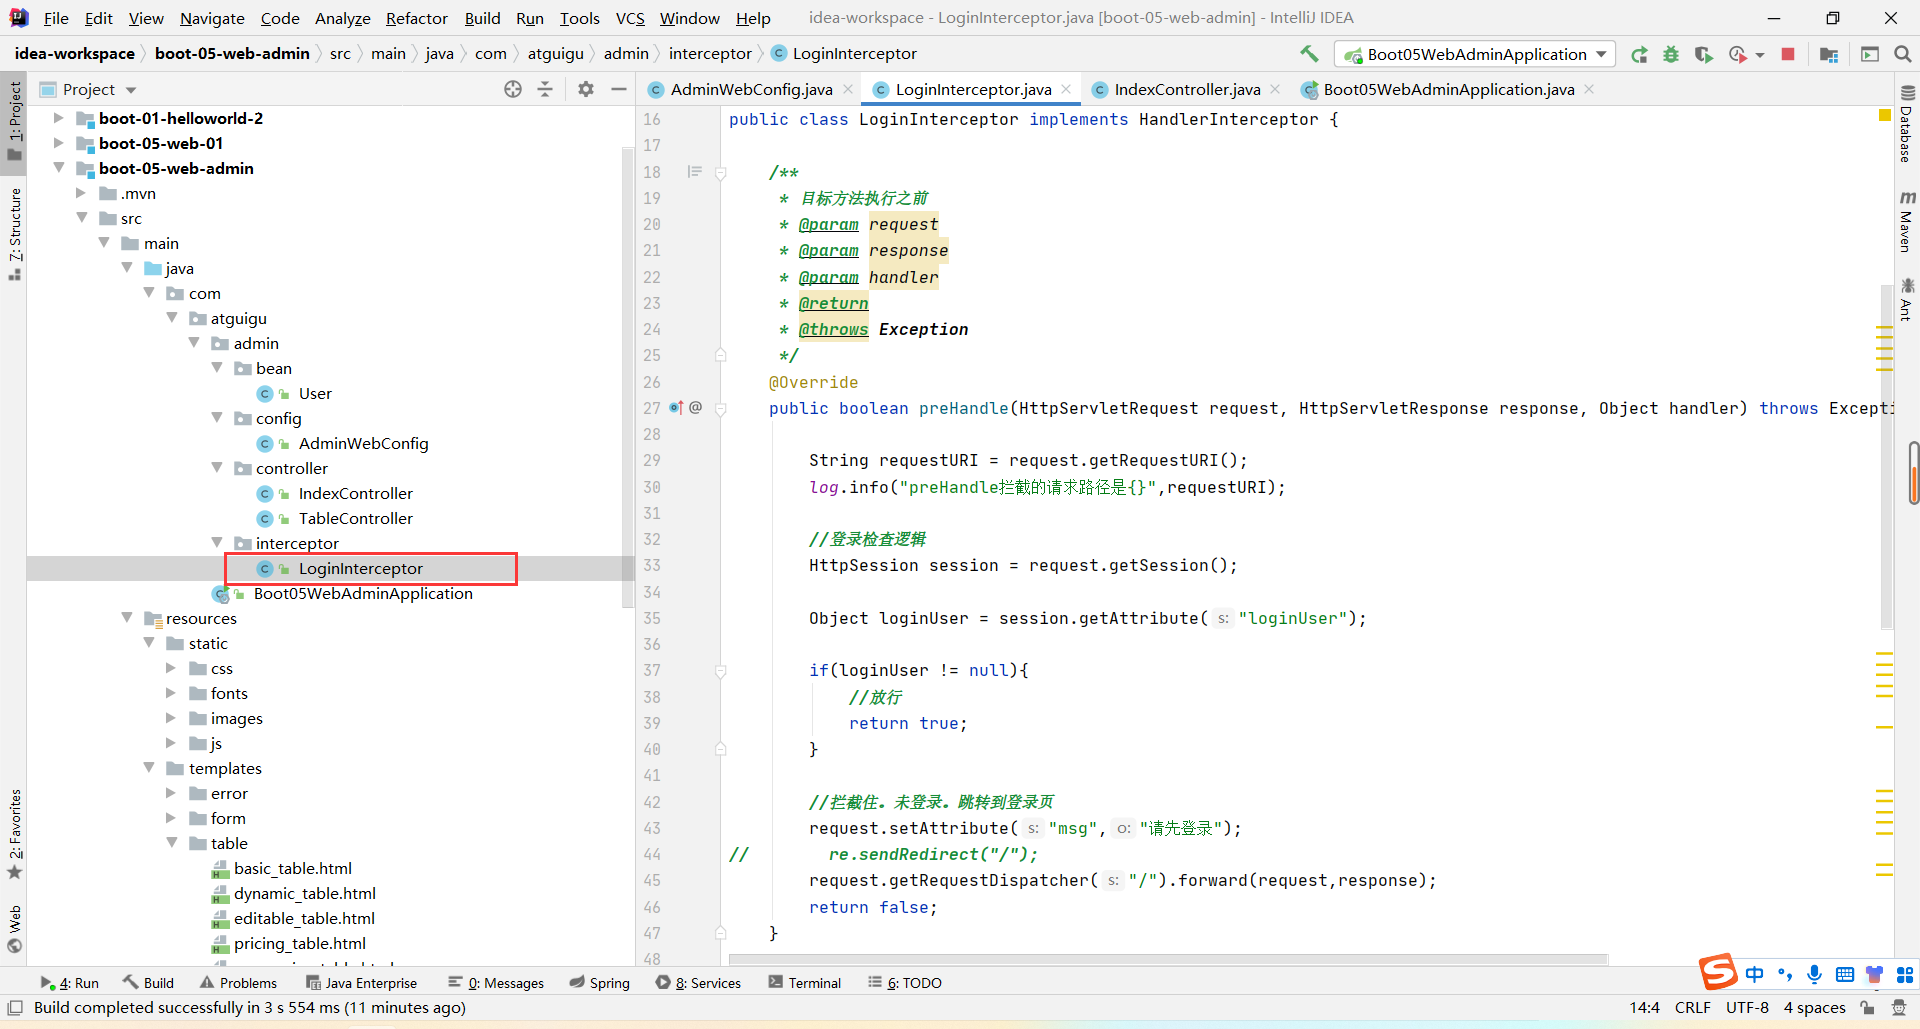This screenshot has width=1920, height=1029.
Task: Switch to the IndexController.java tab
Action: (1186, 89)
